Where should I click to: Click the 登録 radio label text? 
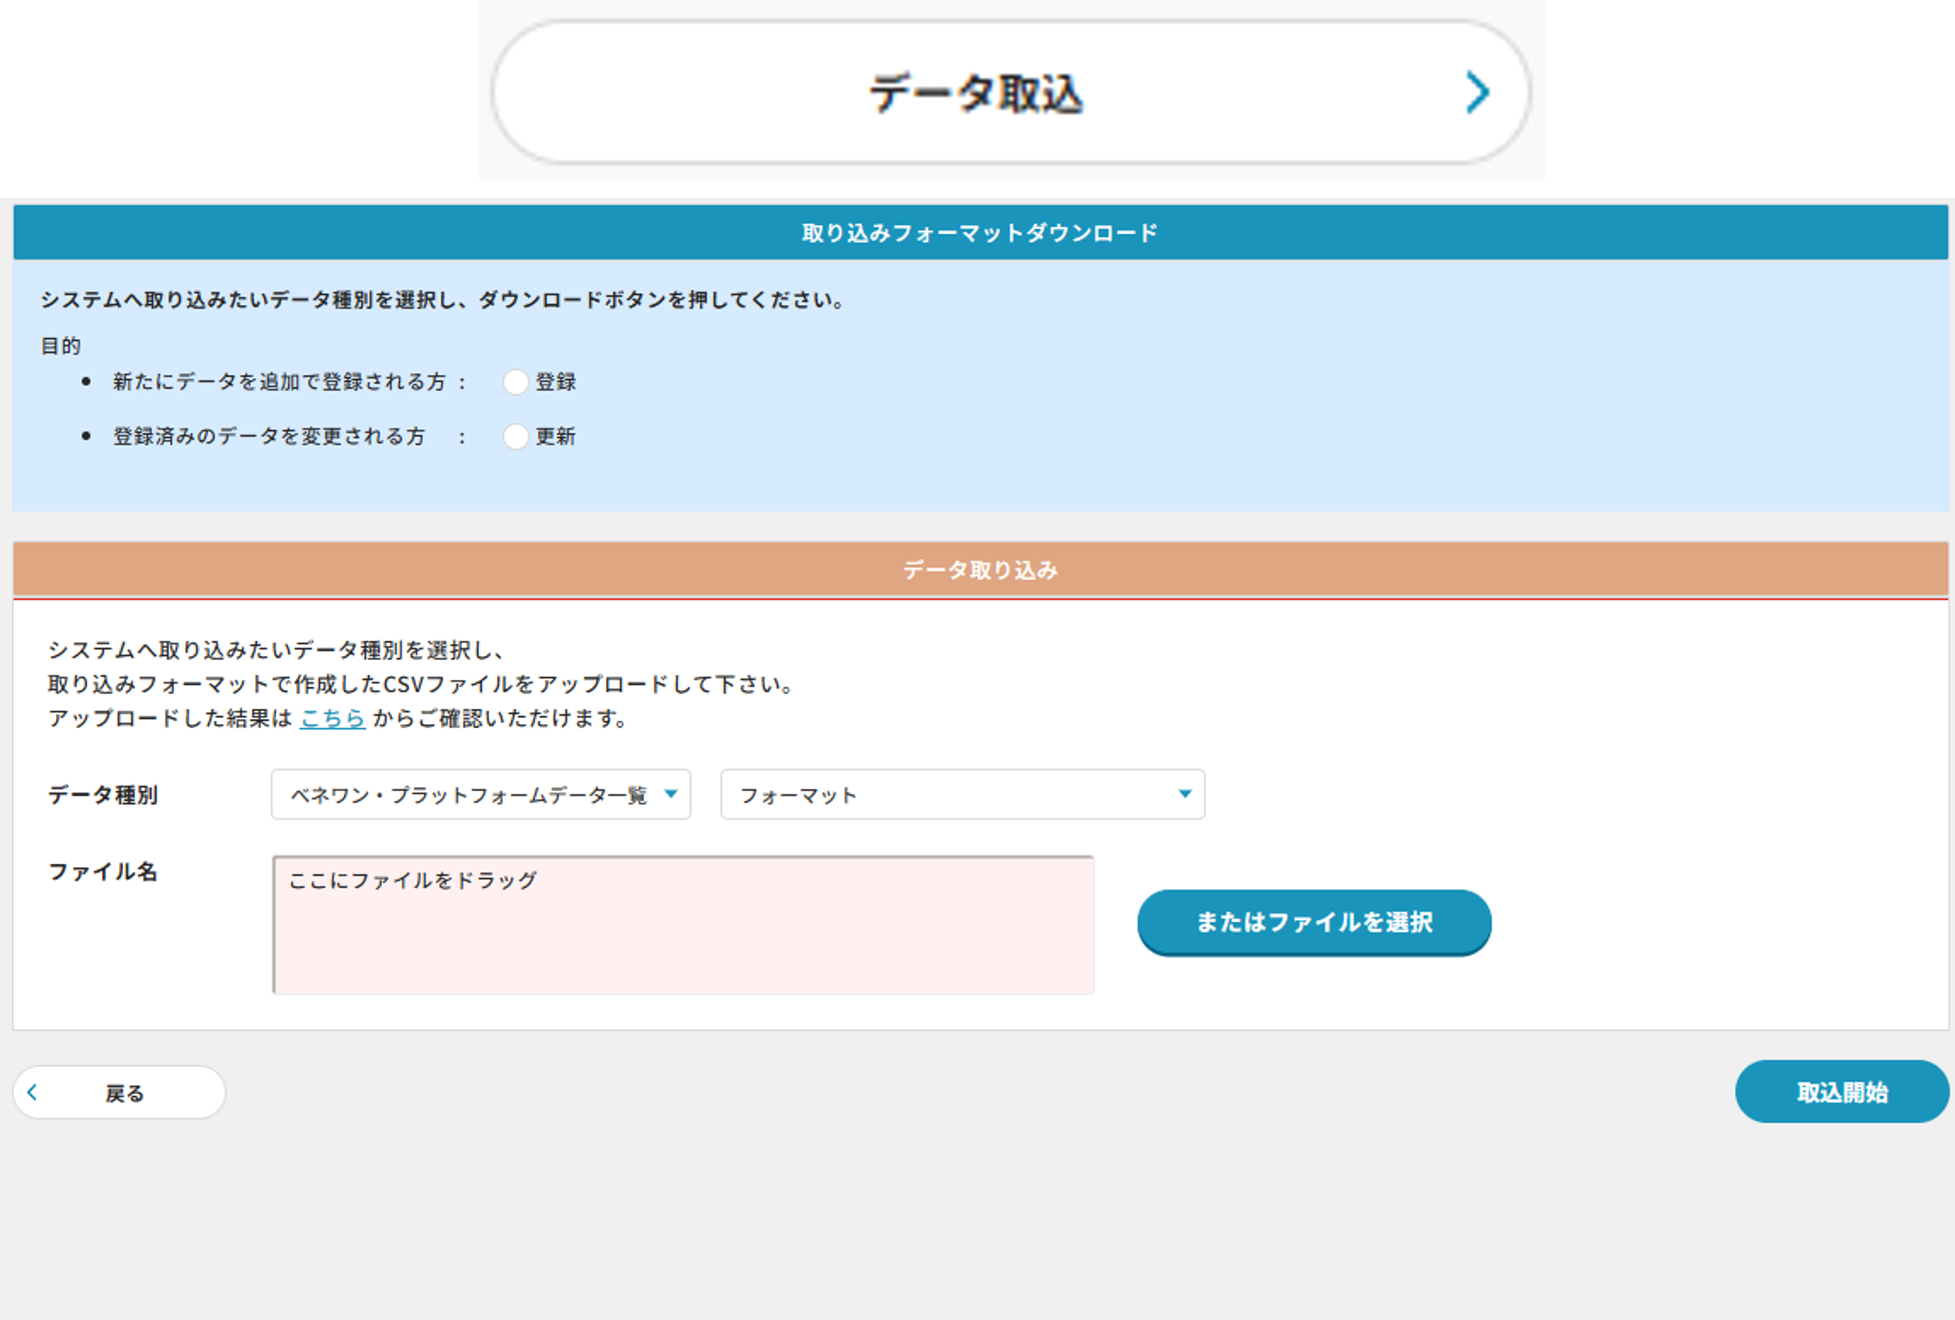click(556, 382)
